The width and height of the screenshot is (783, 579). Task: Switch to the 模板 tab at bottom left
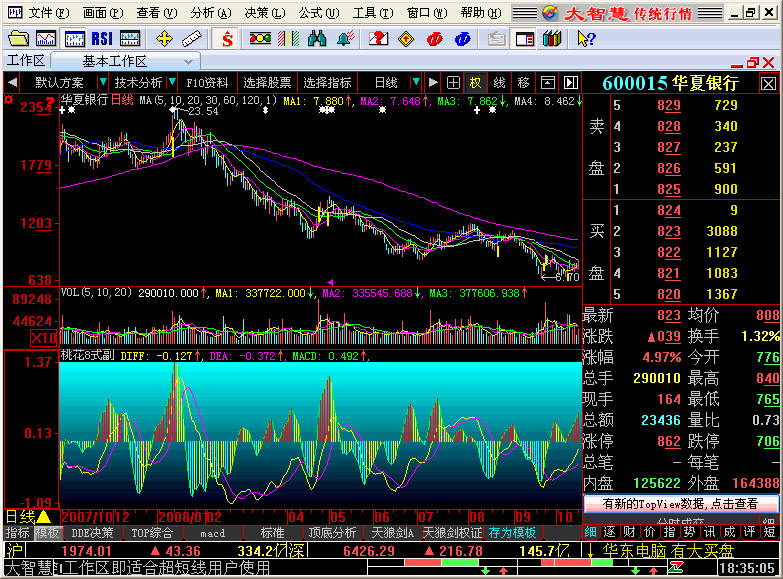[x=47, y=533]
